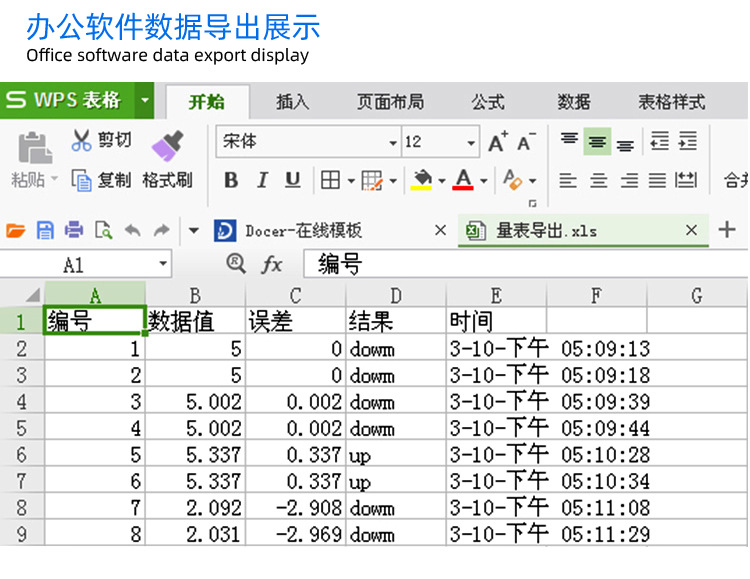
Task: Select the Format Painter brush
Action: pos(167,145)
